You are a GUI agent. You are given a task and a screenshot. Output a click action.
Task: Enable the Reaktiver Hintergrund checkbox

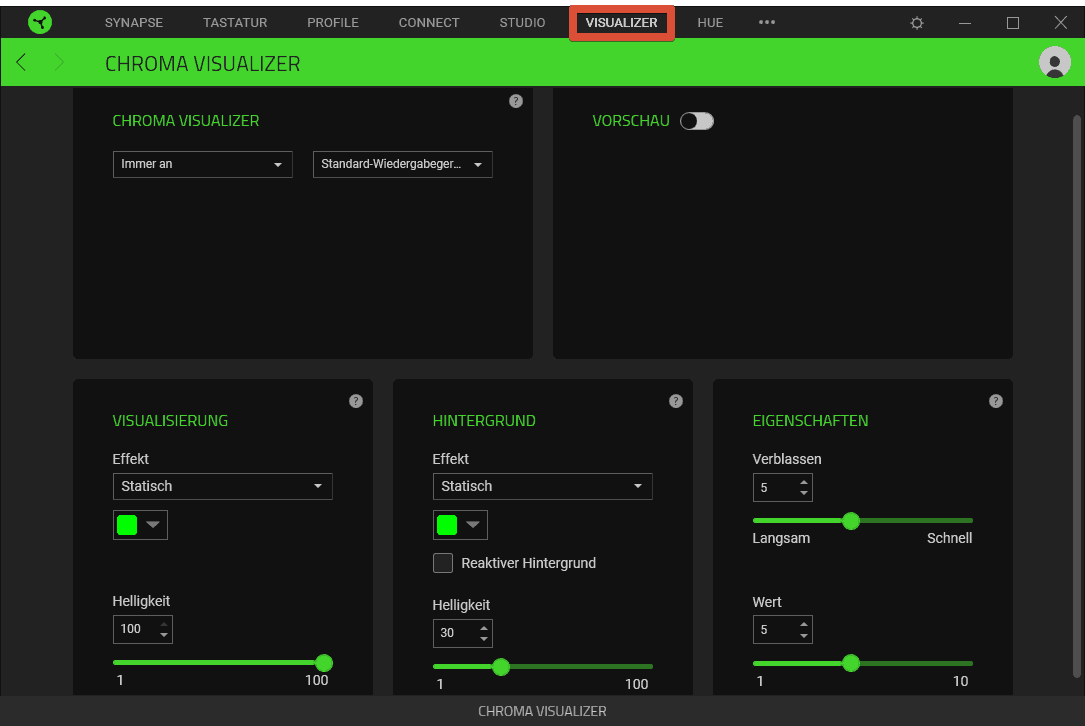point(443,563)
